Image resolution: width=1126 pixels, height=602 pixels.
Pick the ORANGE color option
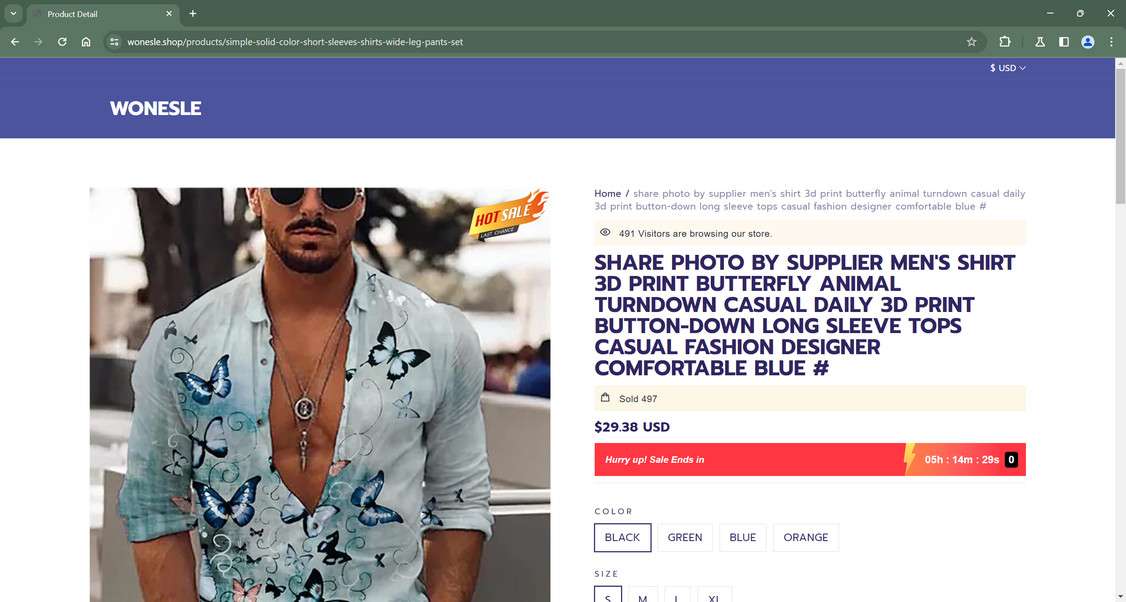(806, 537)
